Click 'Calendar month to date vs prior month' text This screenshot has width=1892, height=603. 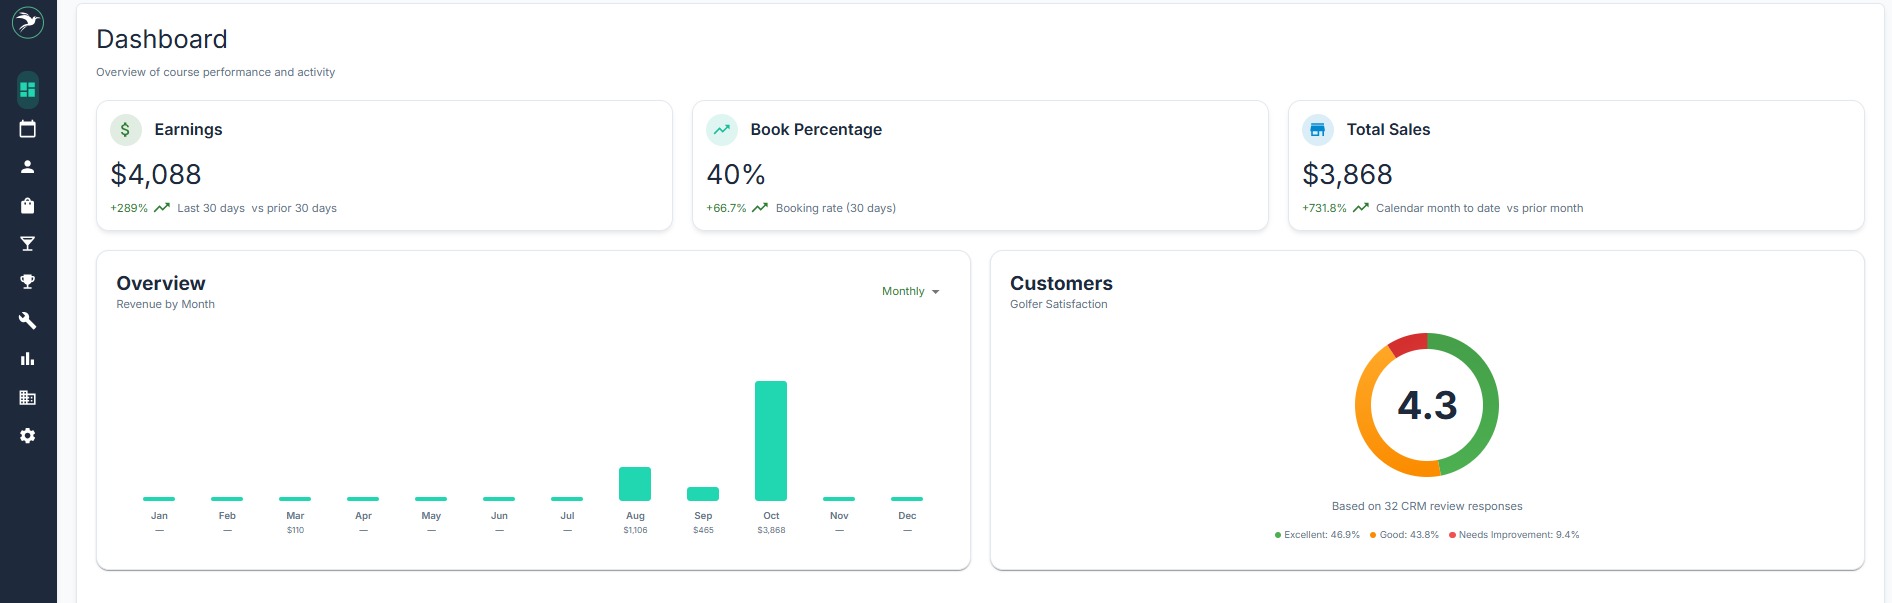coord(1480,209)
